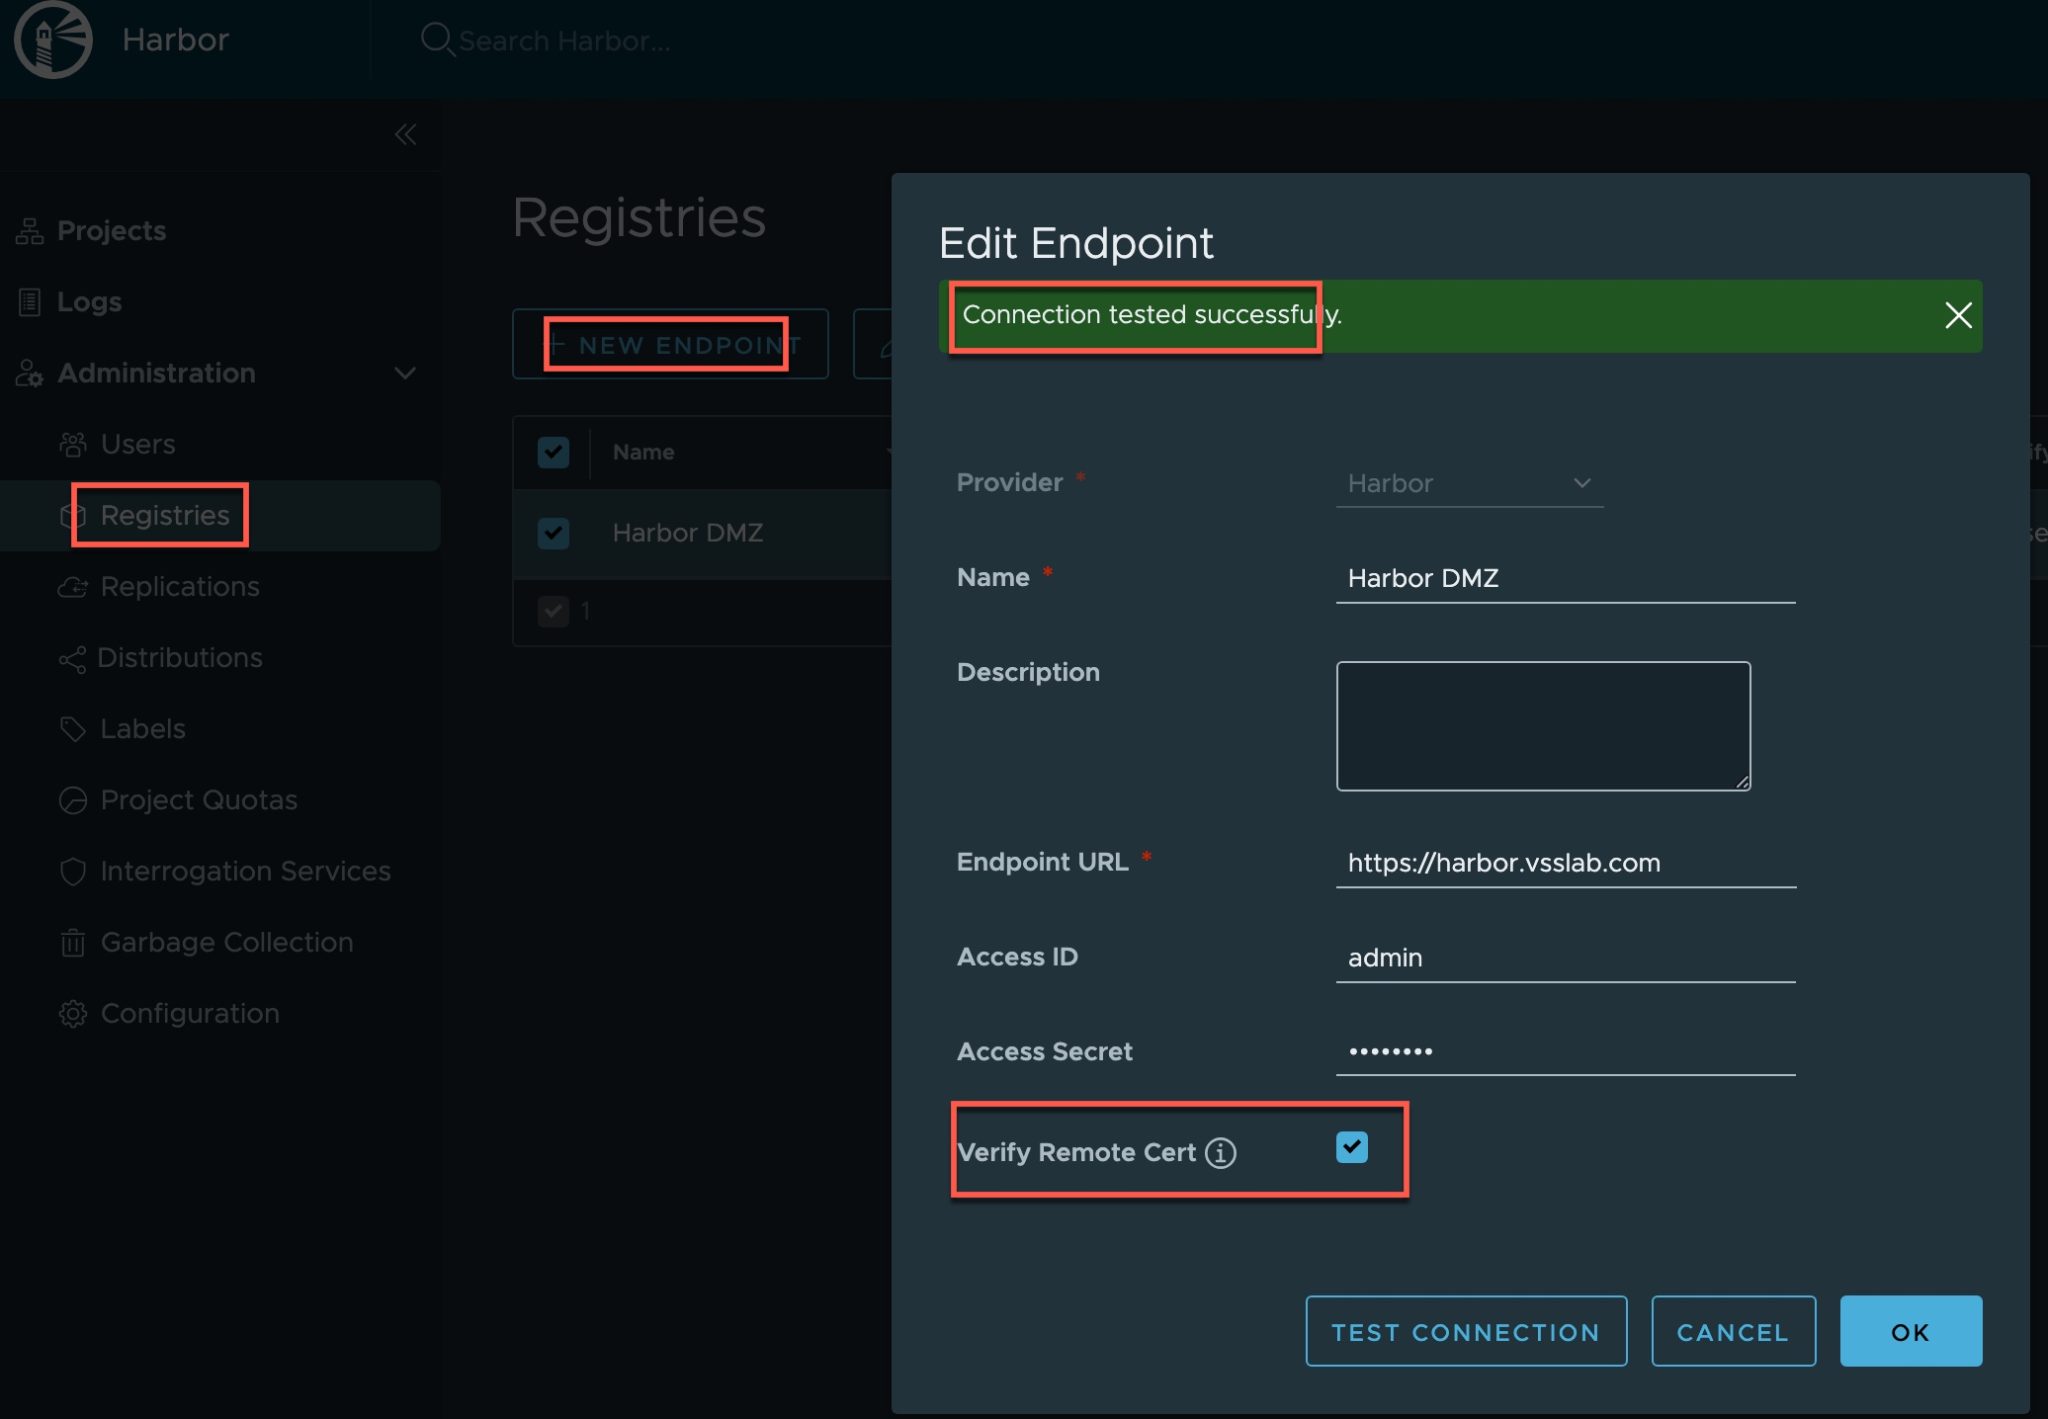Toggle the Harbor DMZ row checkbox
The image size is (2048, 1419).
[x=553, y=533]
